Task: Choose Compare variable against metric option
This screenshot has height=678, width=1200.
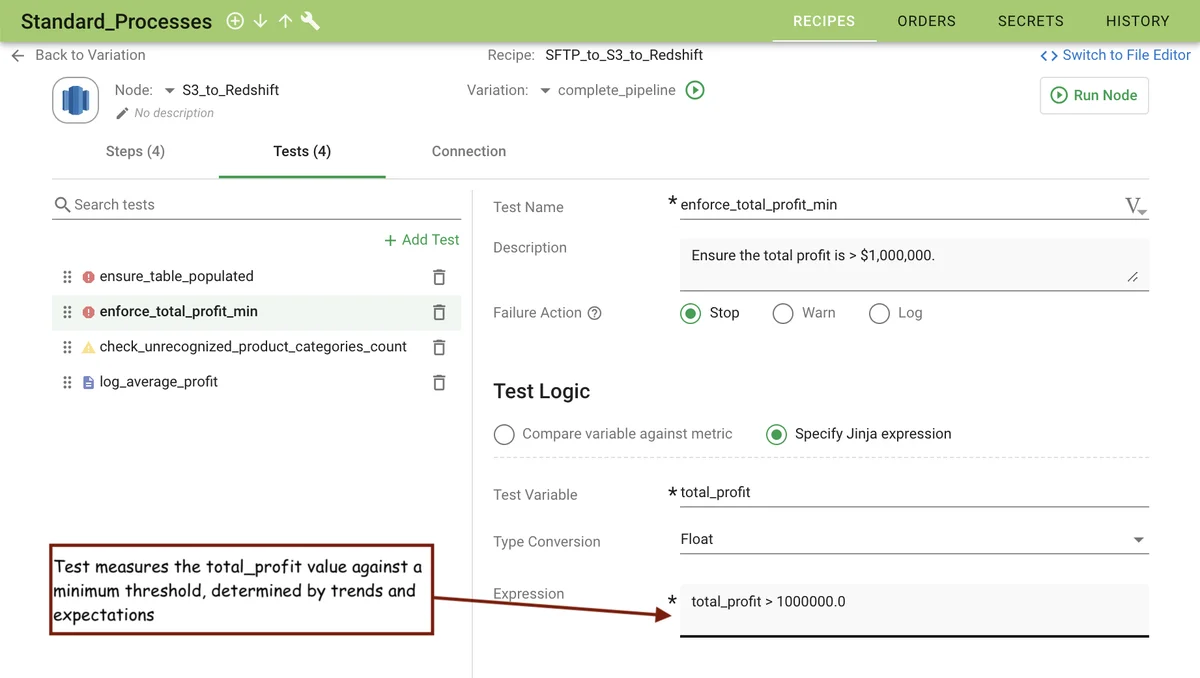Action: [505, 434]
